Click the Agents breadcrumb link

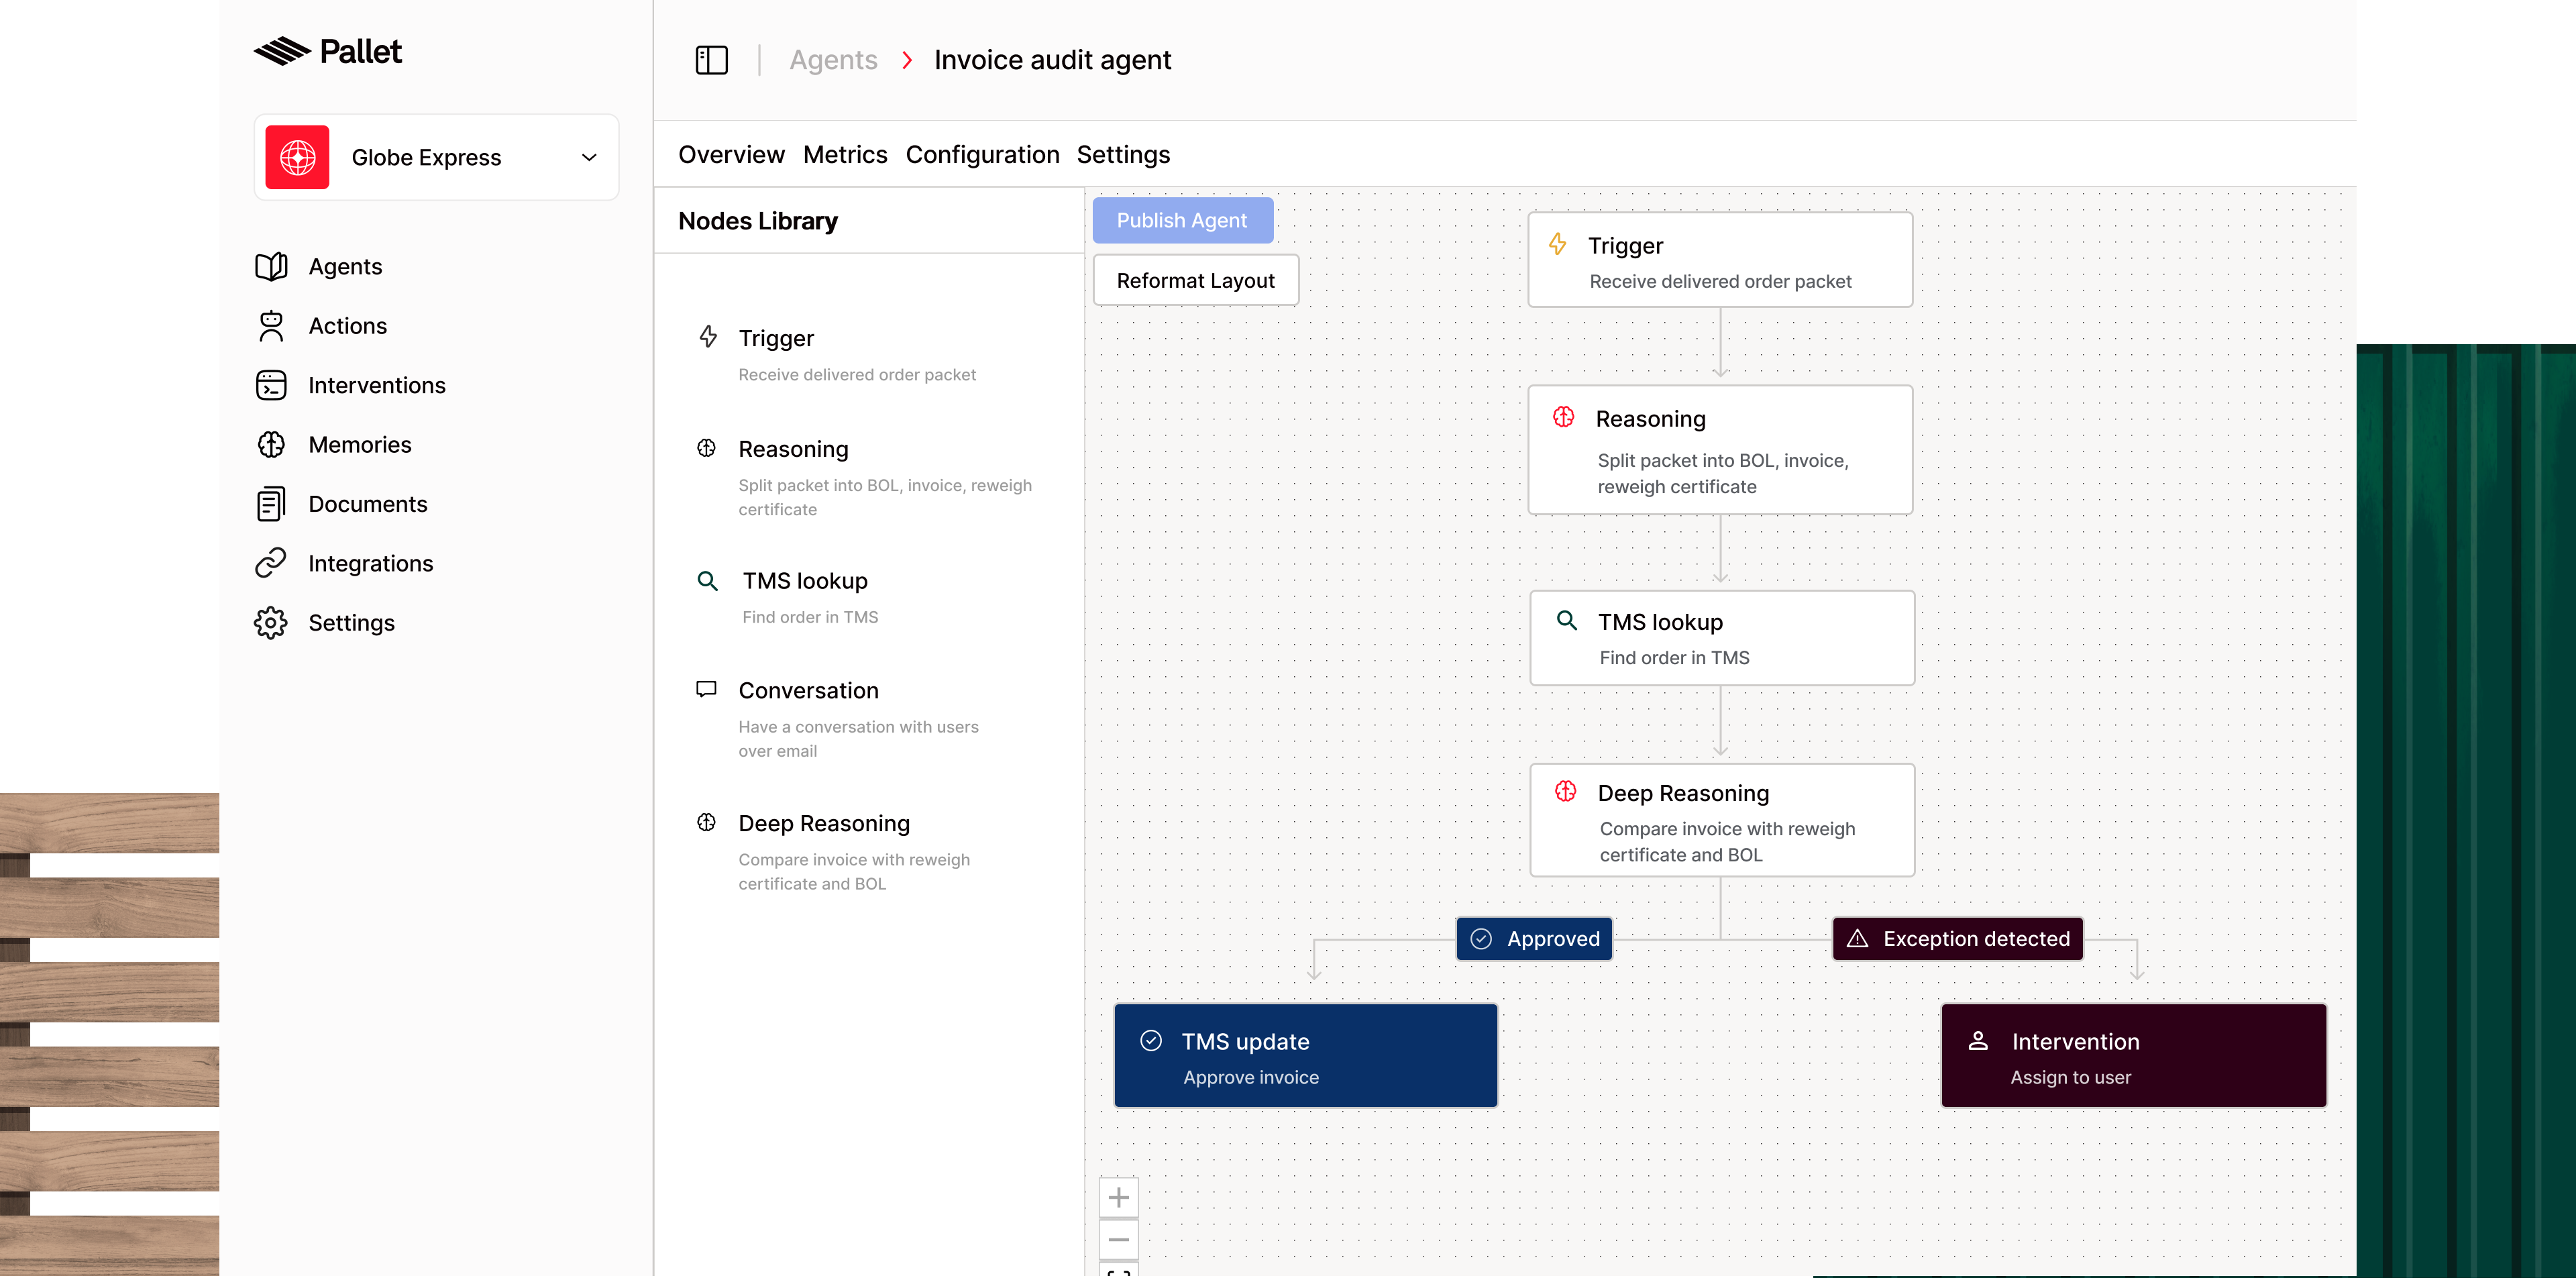pyautogui.click(x=833, y=60)
